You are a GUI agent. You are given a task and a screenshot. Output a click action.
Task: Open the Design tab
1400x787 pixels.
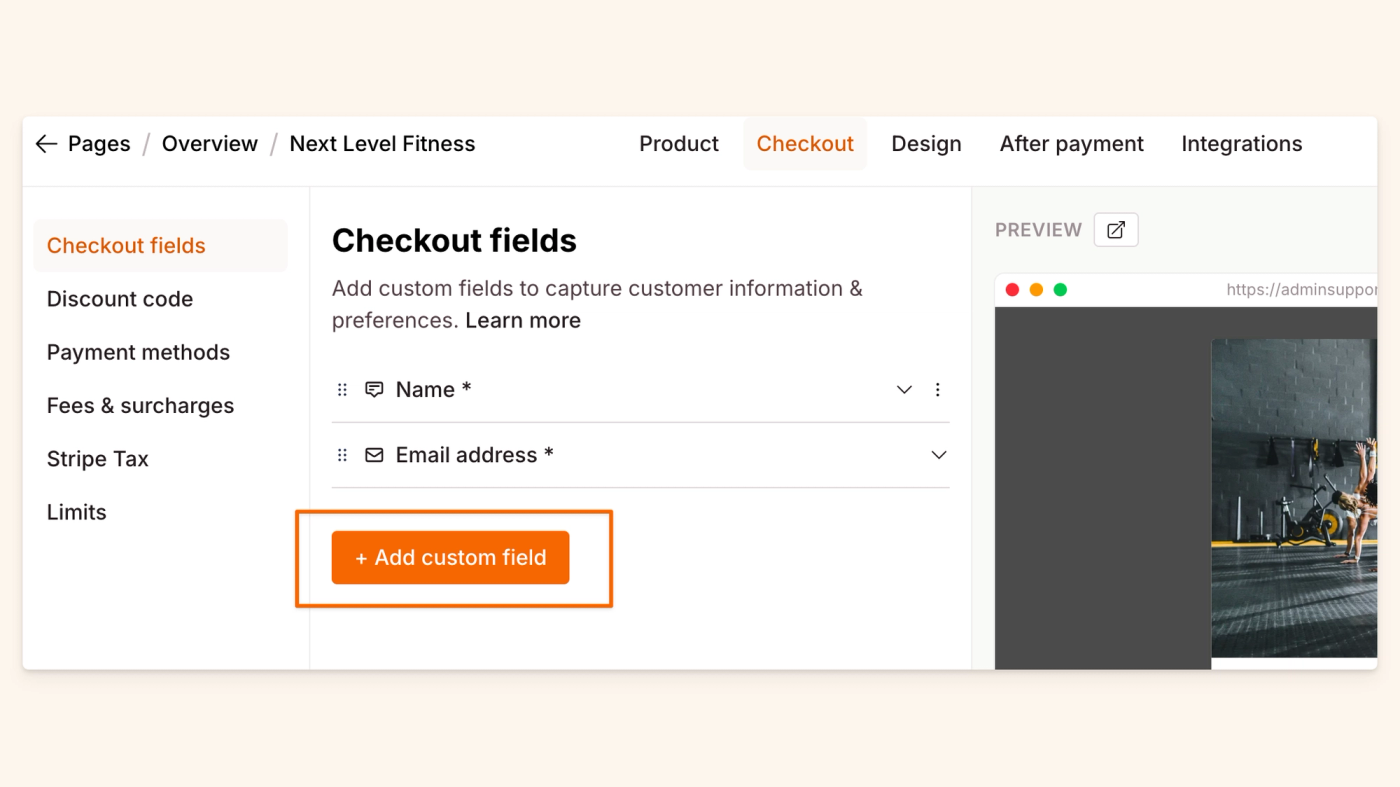click(926, 144)
